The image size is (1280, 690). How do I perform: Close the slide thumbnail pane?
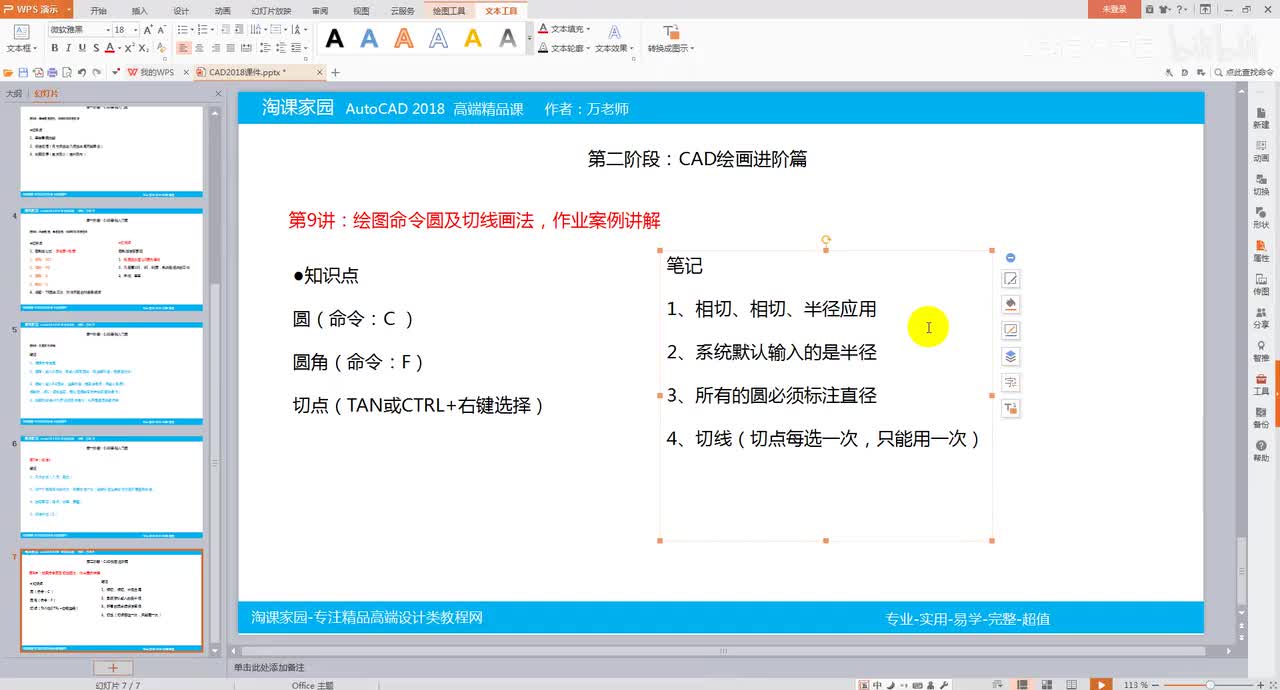click(x=219, y=93)
